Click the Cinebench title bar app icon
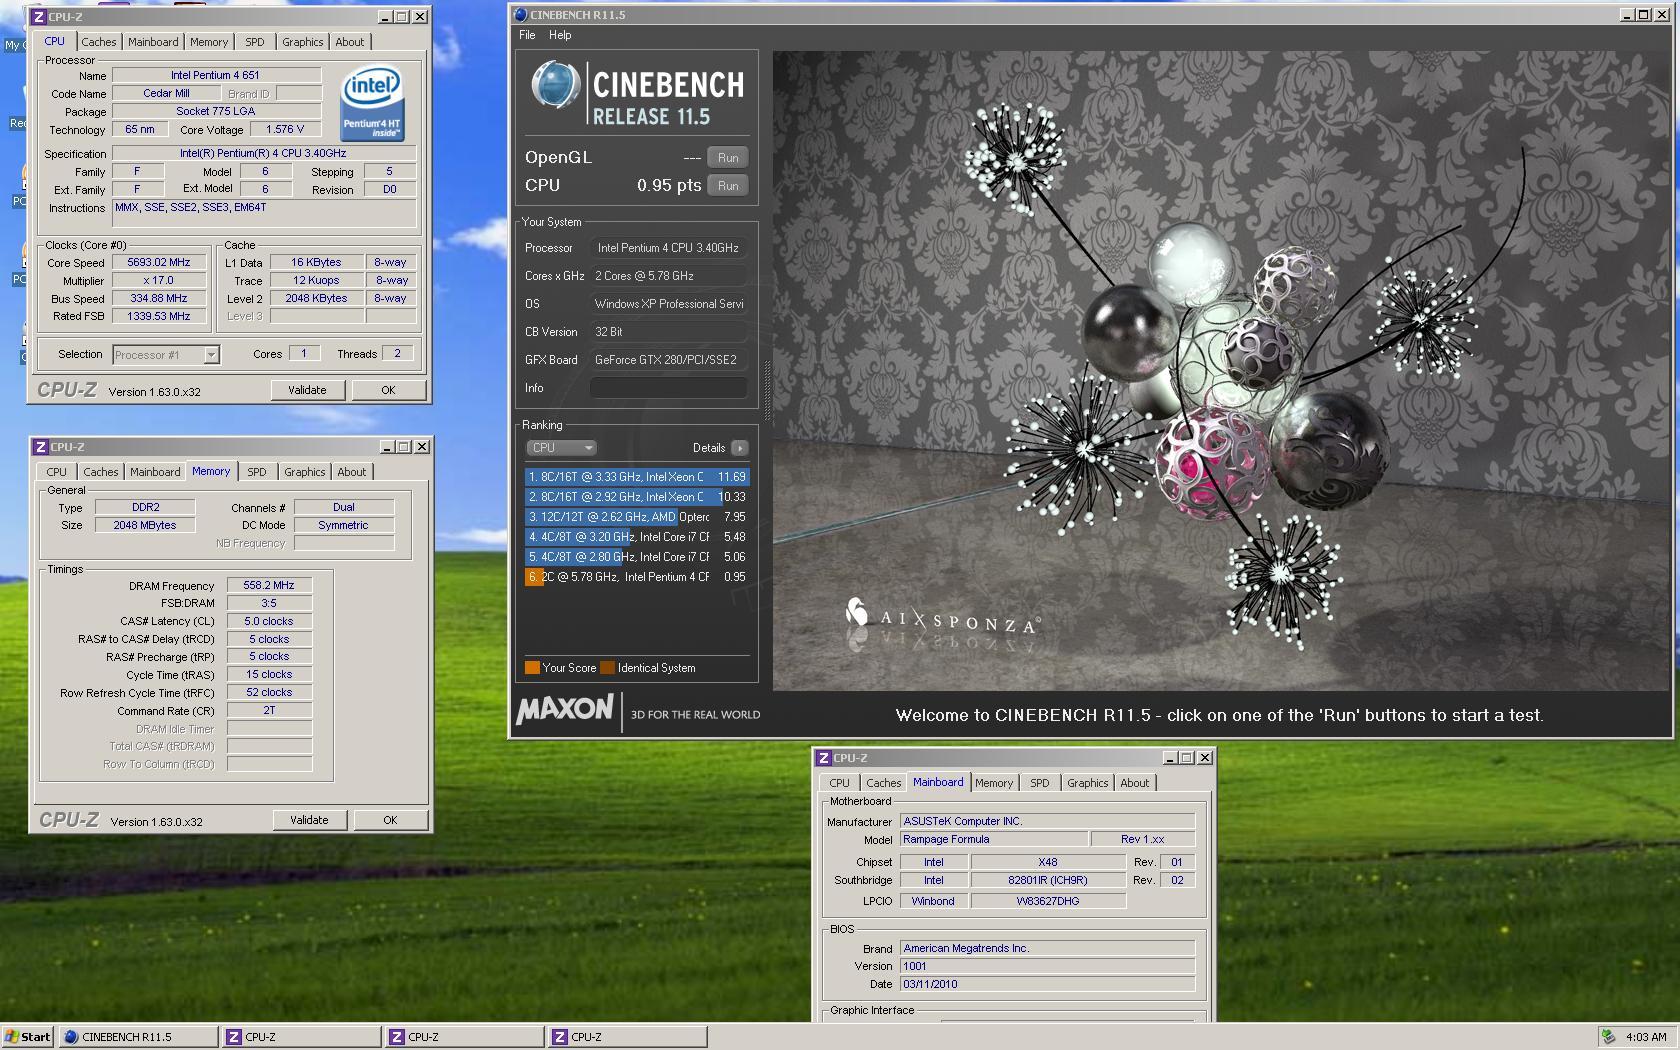Image resolution: width=1680 pixels, height=1050 pixels. (x=519, y=15)
